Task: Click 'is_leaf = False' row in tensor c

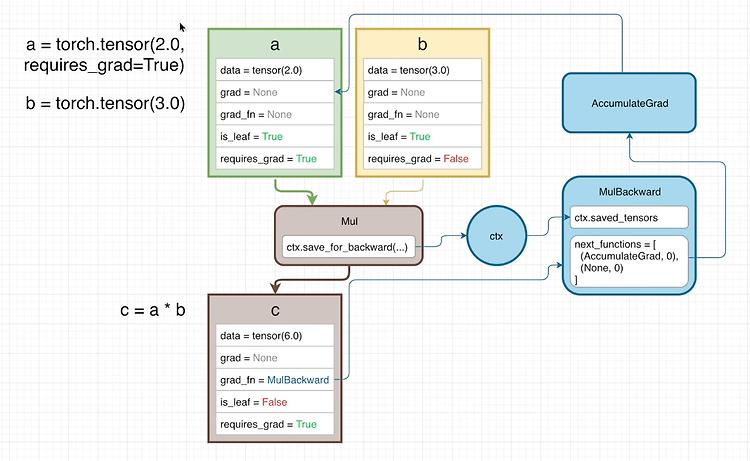Action: tap(275, 402)
